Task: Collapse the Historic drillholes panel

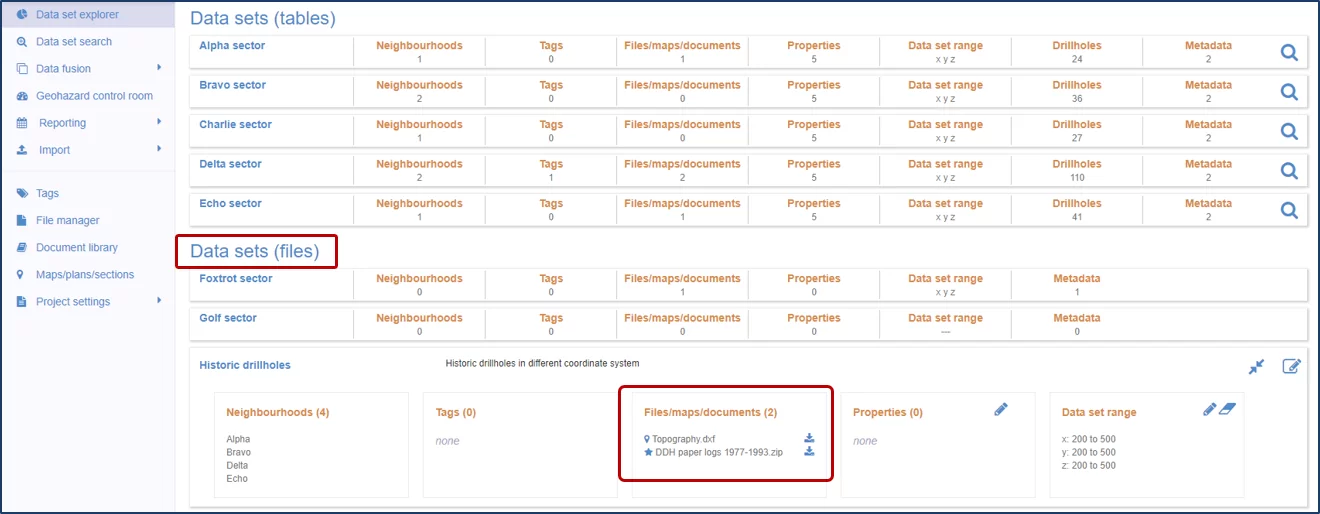Action: 1256,367
